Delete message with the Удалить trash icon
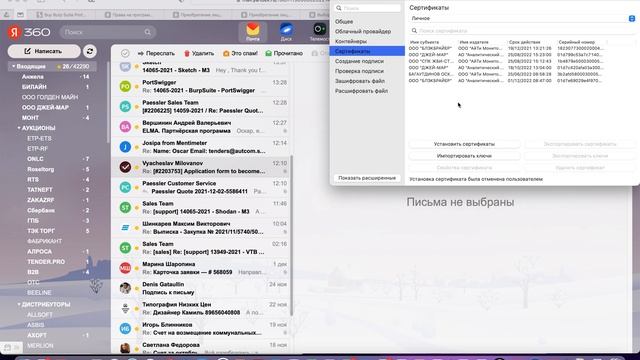640x360 pixels. (199, 53)
